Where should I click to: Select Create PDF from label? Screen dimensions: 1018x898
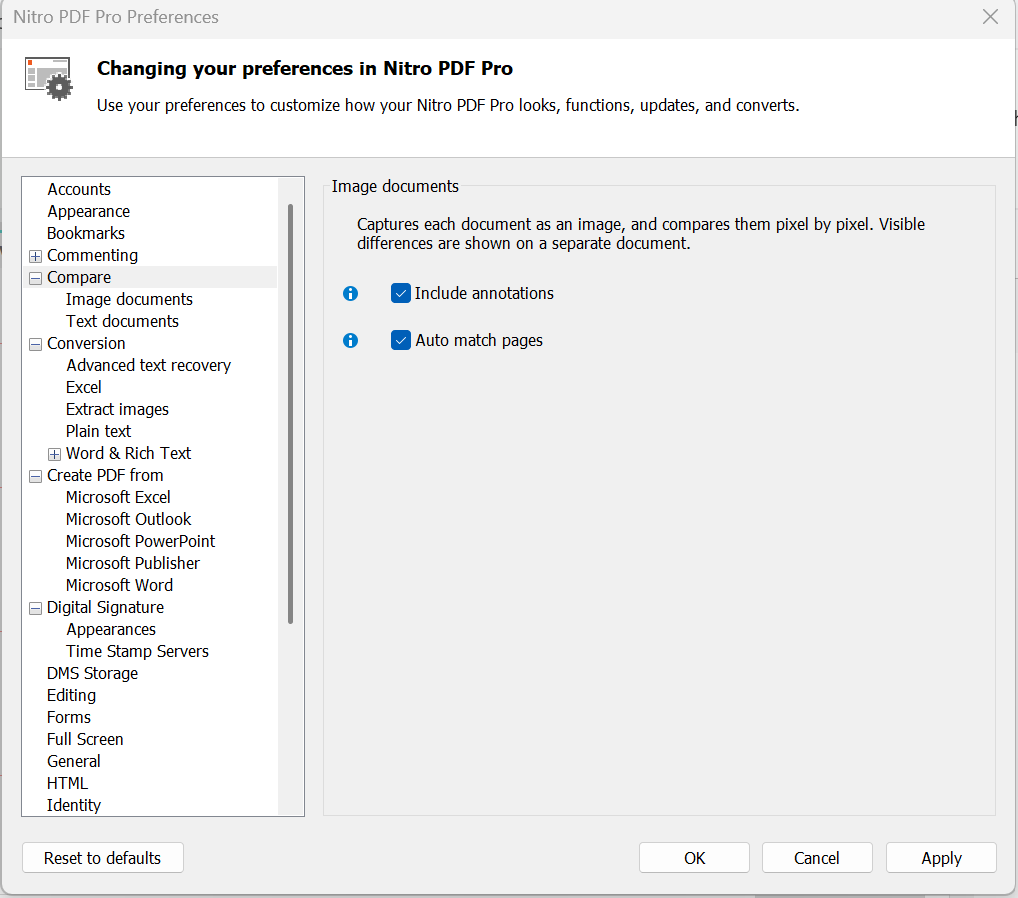105,475
